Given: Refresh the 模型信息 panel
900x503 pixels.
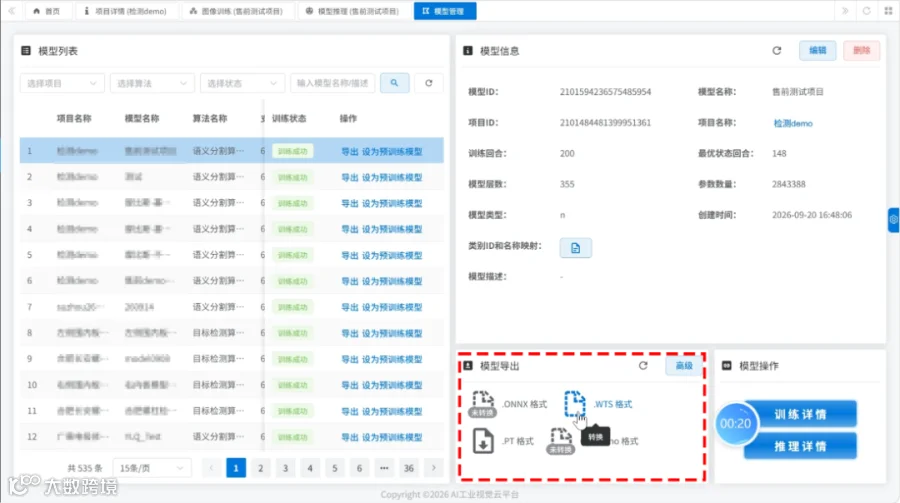Looking at the screenshot, I should point(777,51).
